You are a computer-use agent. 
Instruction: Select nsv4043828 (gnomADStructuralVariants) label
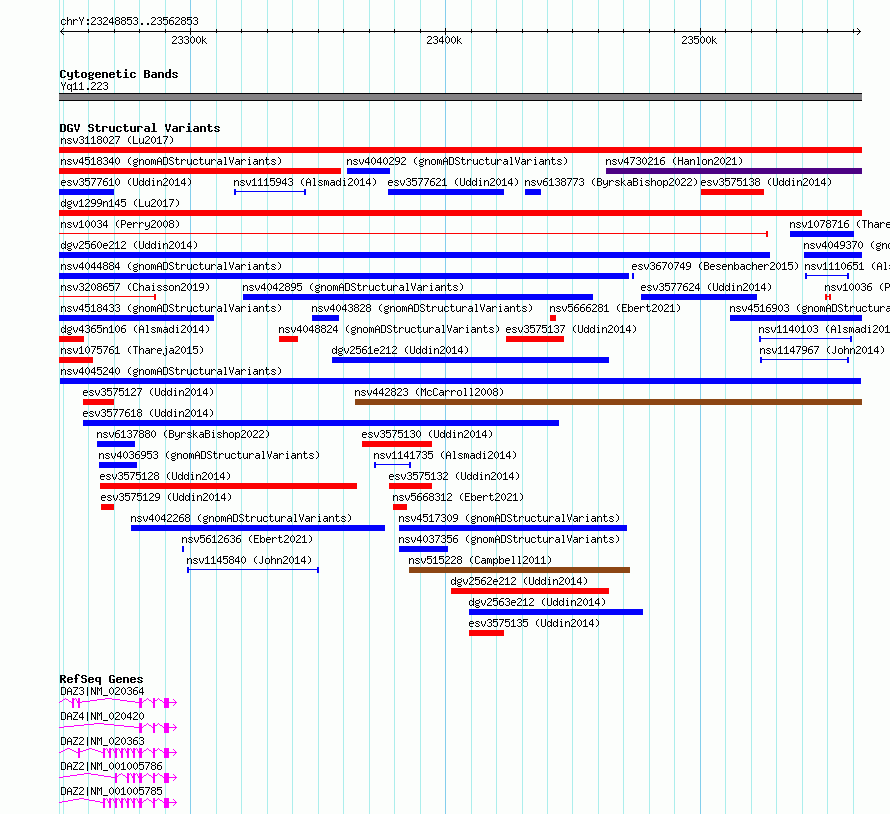422,308
